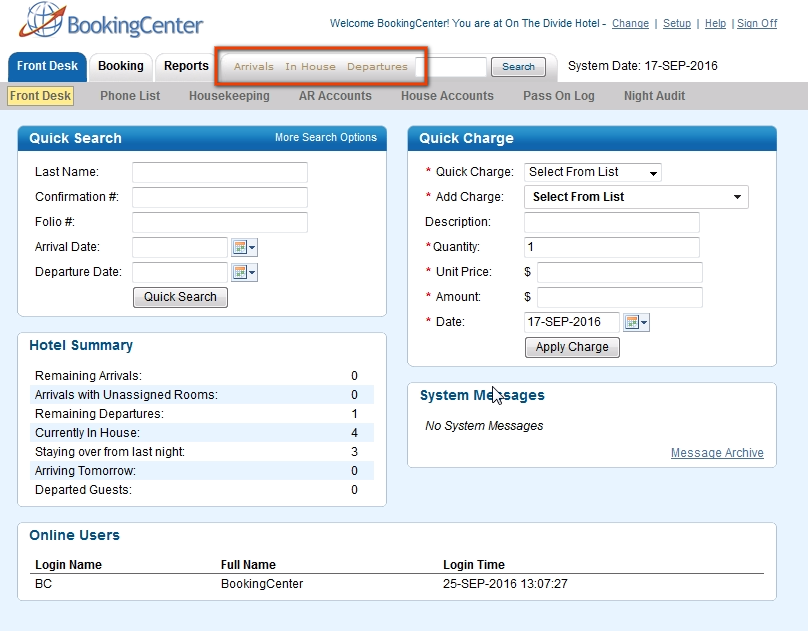
Task: Select the 25-SEP-2016 13:07:27 login time
Action: 505,584
